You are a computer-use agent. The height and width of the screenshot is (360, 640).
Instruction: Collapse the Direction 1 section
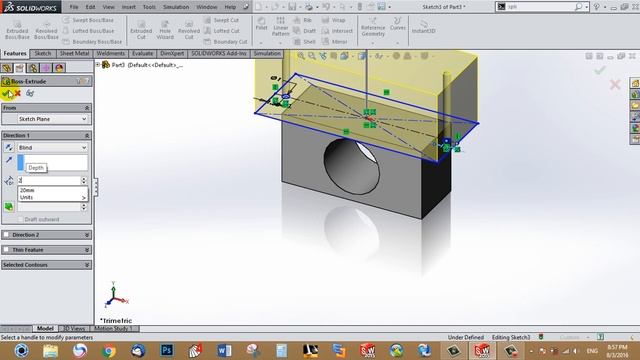point(87,135)
